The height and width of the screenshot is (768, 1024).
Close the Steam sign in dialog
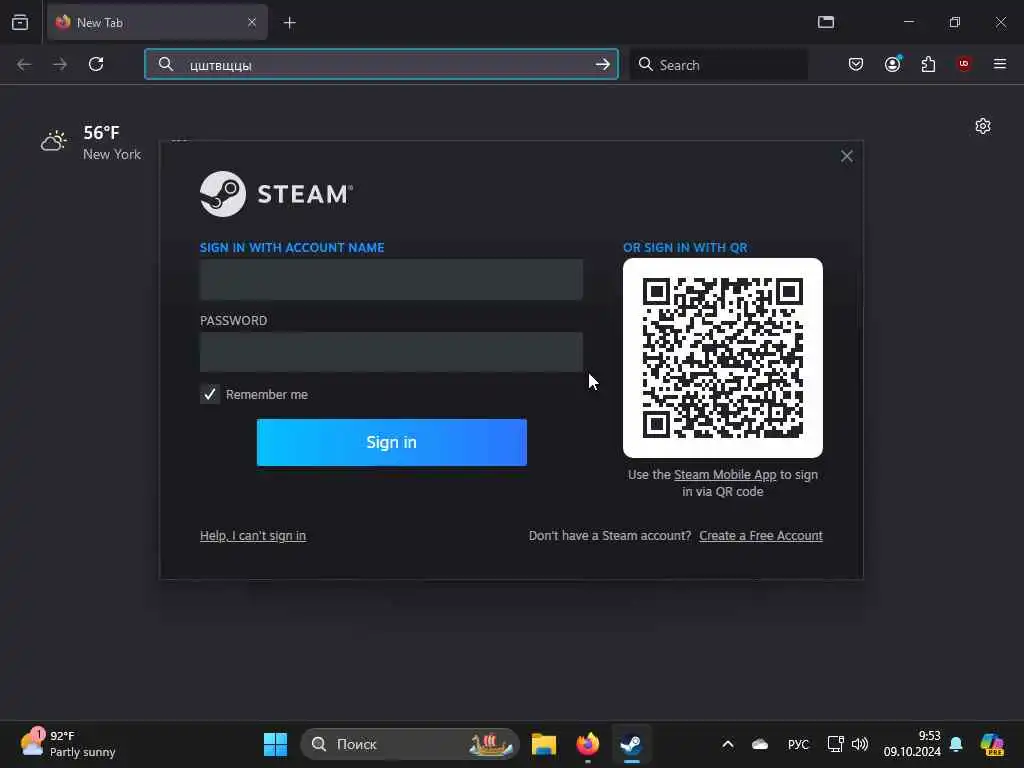point(846,156)
